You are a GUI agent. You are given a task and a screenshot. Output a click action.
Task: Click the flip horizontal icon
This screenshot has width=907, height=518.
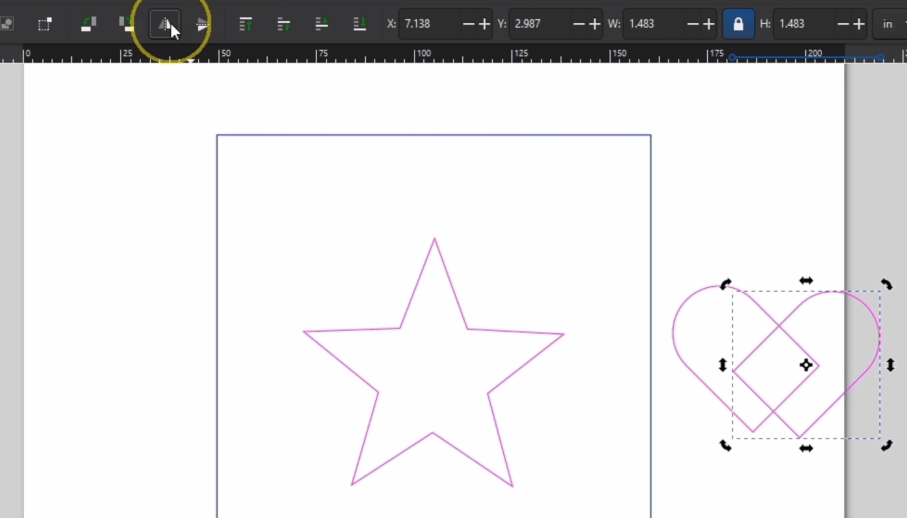[x=165, y=23]
